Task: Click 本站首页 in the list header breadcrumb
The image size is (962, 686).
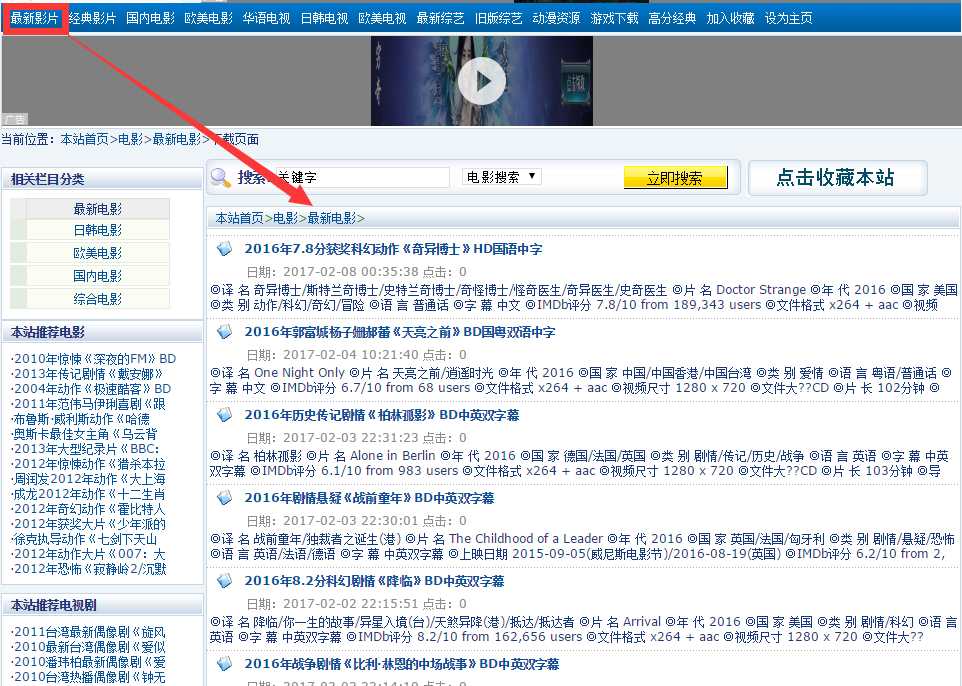Action: 239,218
